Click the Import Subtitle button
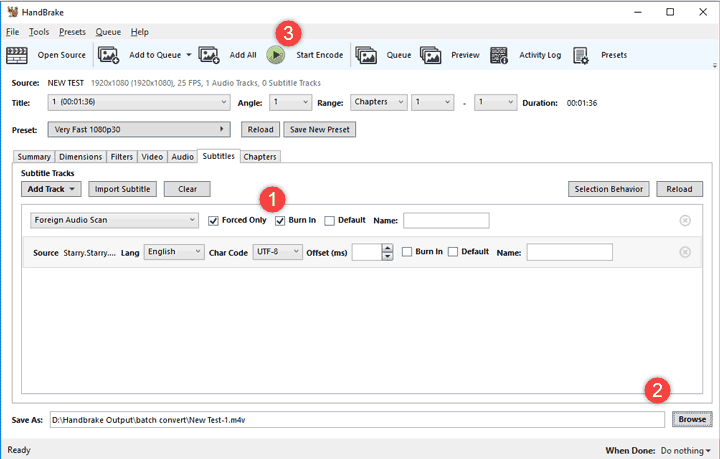 click(123, 189)
